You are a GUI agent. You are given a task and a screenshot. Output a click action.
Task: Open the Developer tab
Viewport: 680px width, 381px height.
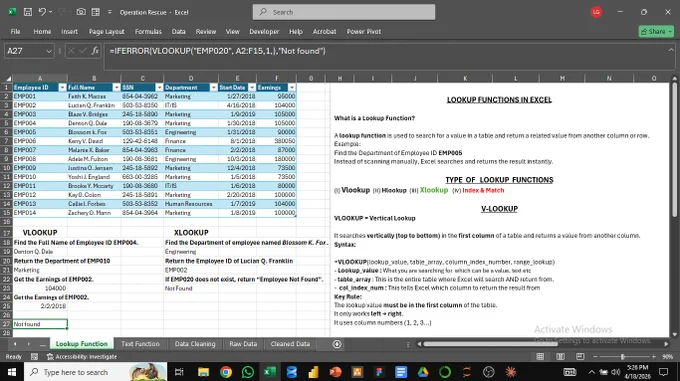pos(264,32)
